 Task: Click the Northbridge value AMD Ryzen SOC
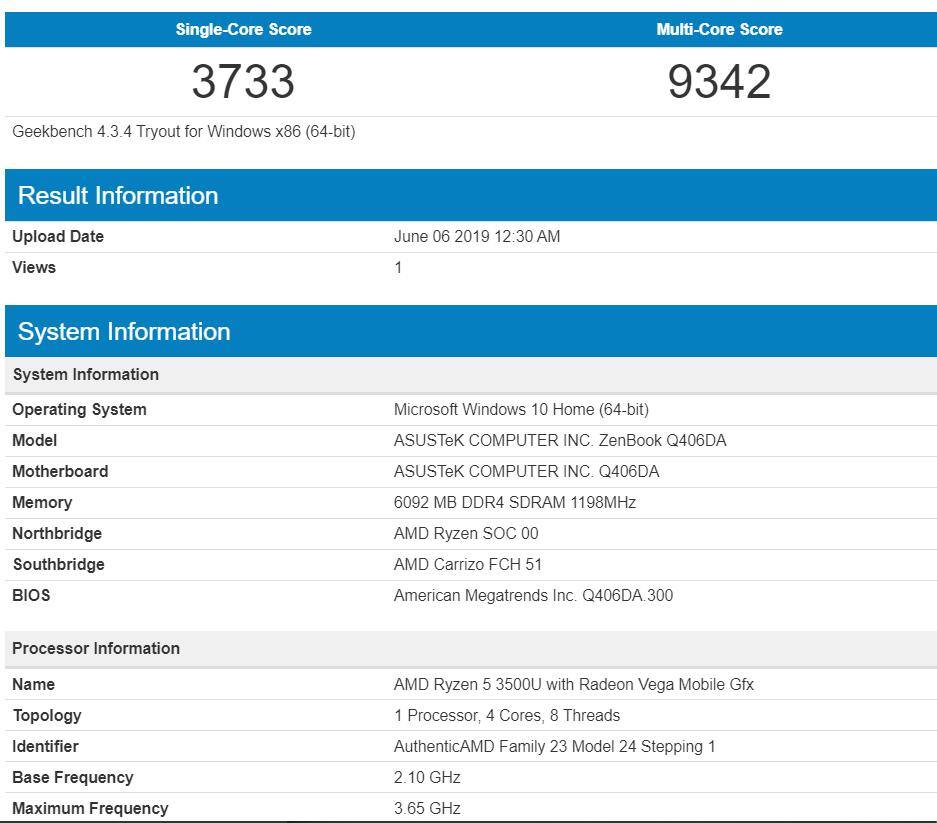point(465,533)
